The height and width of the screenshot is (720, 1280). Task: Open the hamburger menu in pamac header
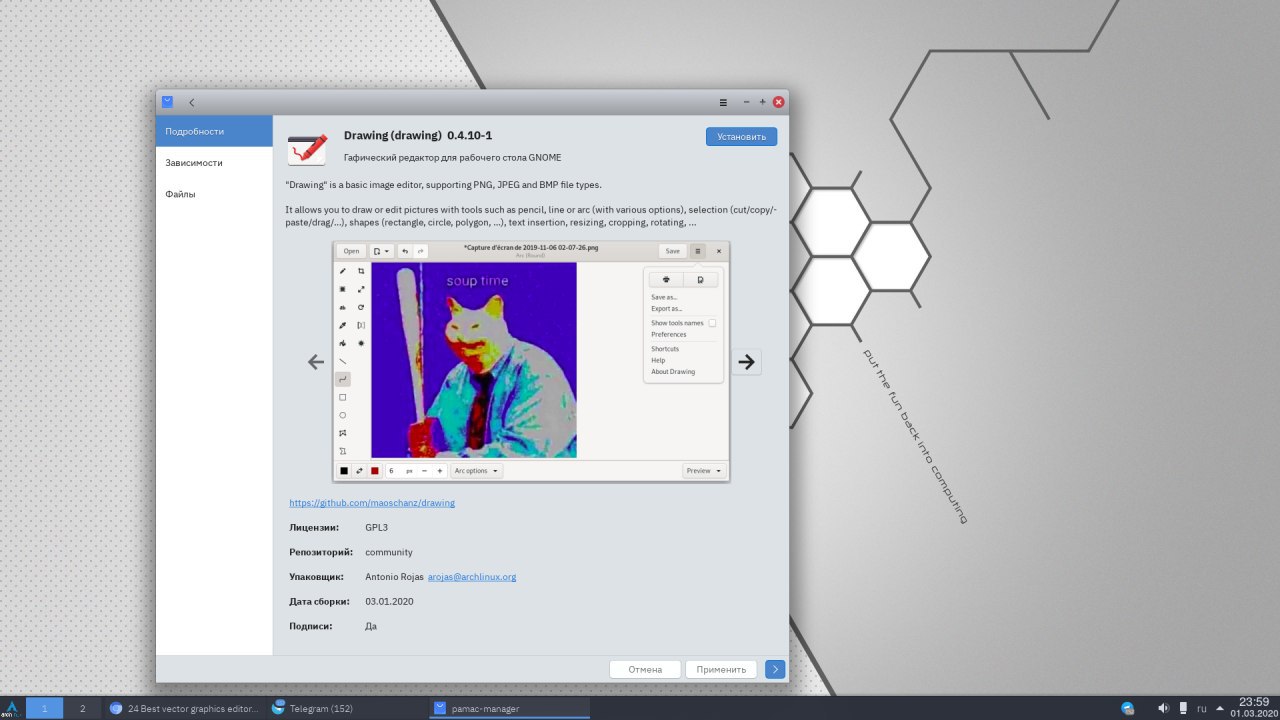point(723,102)
